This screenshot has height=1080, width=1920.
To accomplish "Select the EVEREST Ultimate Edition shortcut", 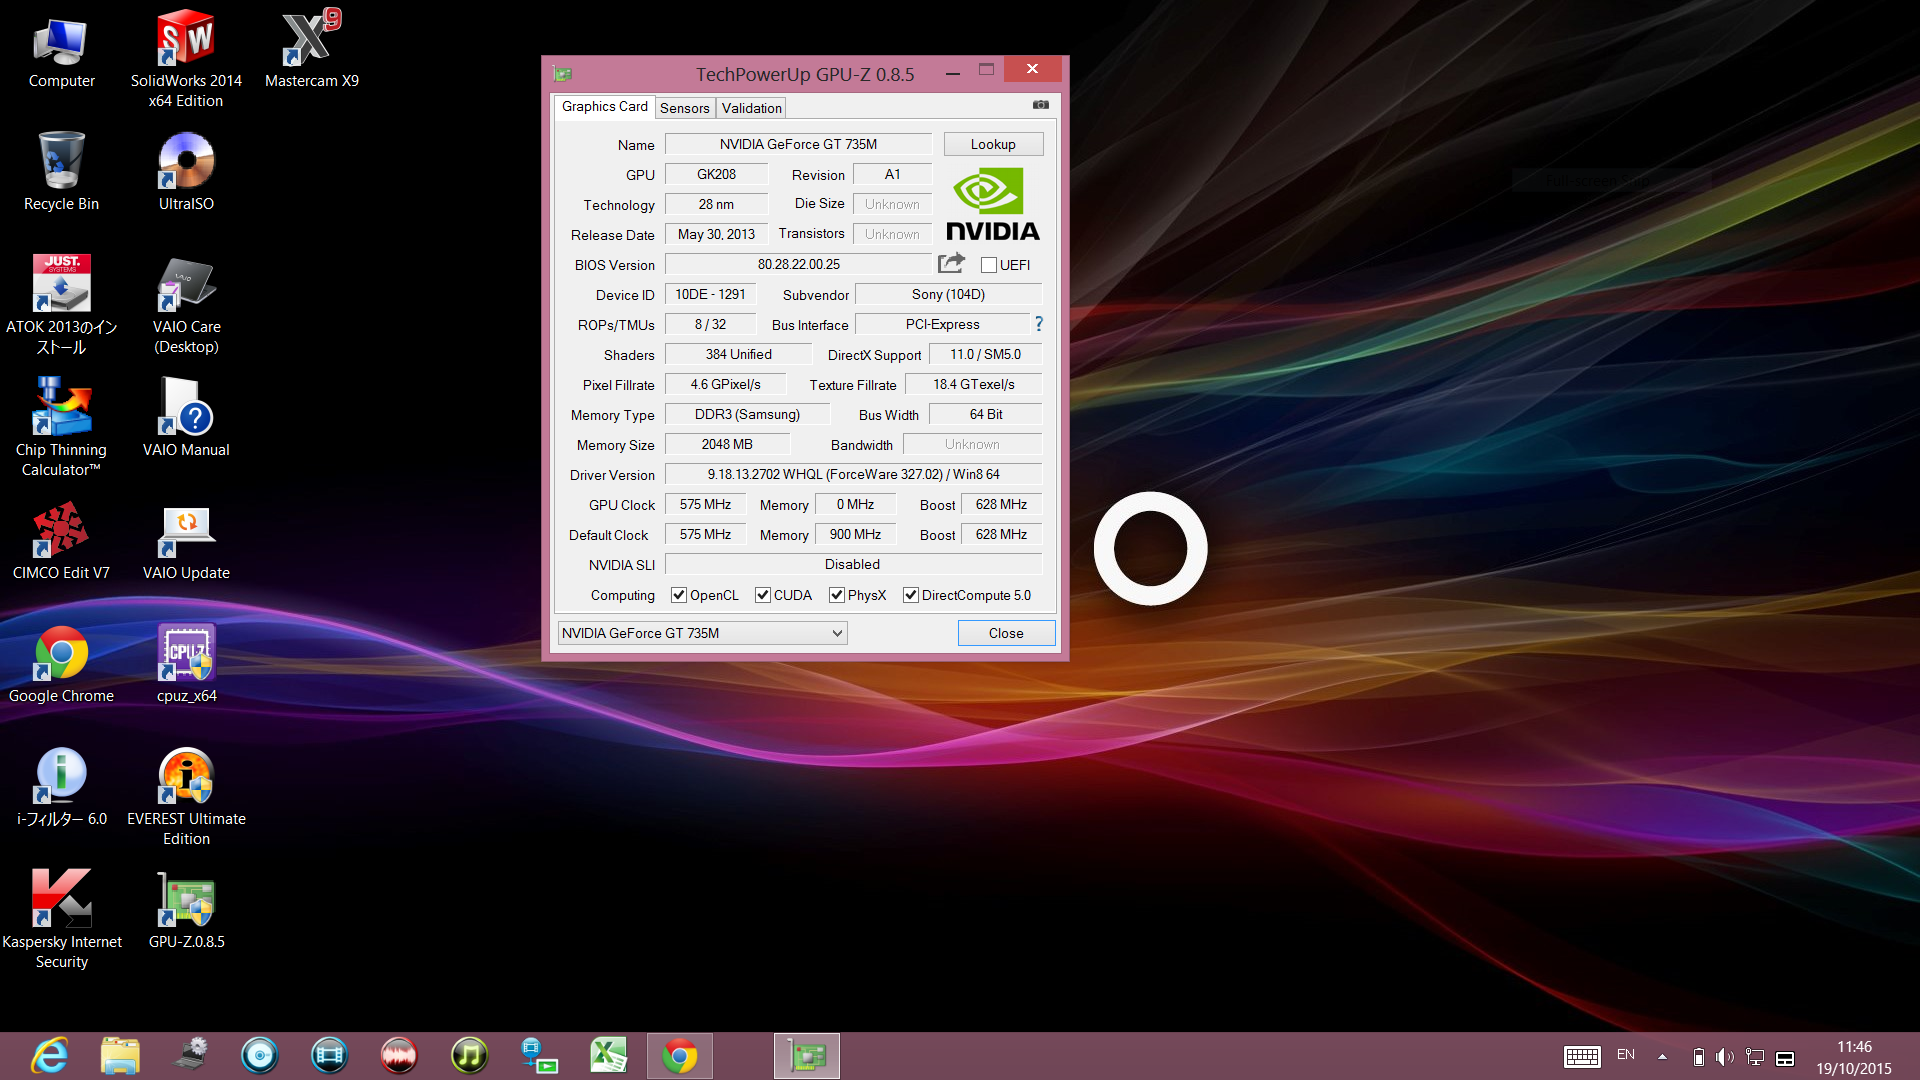I will [x=186, y=797].
